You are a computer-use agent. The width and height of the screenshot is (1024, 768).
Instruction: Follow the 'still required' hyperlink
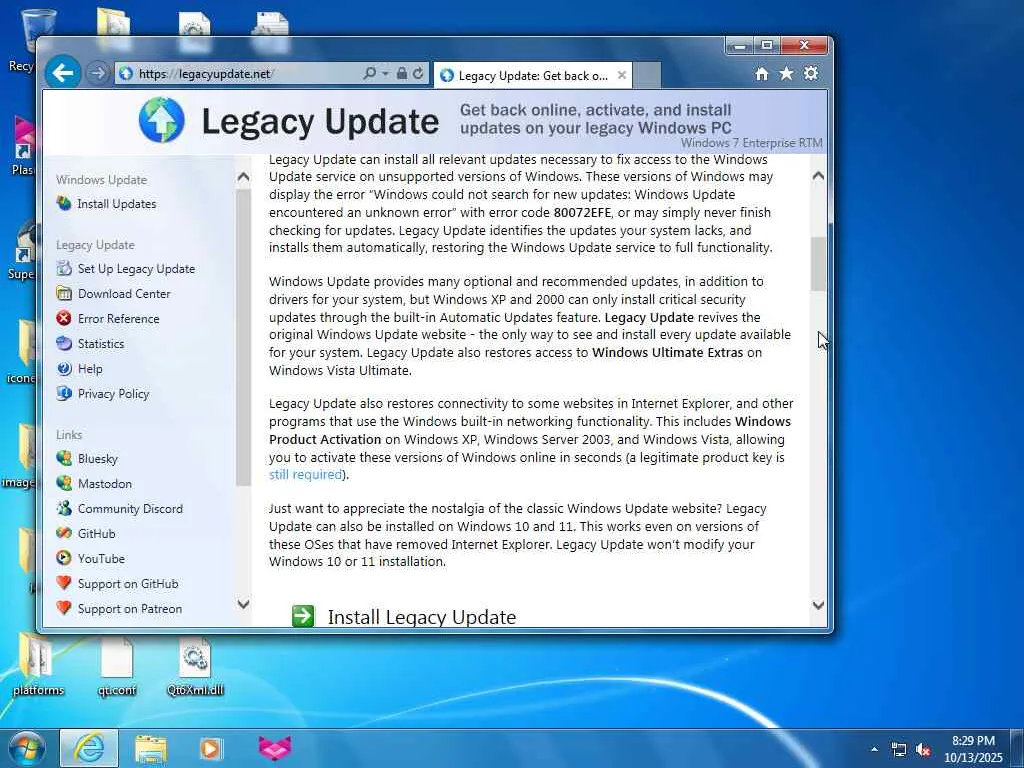[306, 475]
